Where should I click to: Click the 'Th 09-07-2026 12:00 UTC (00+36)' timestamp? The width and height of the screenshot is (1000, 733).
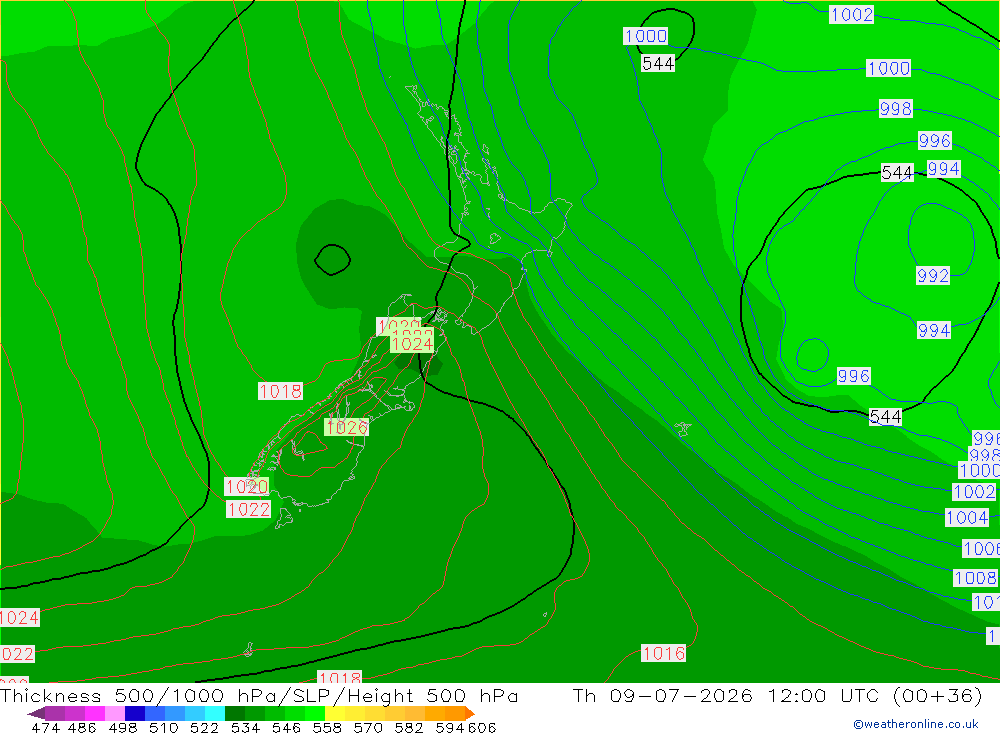[x=777, y=695]
